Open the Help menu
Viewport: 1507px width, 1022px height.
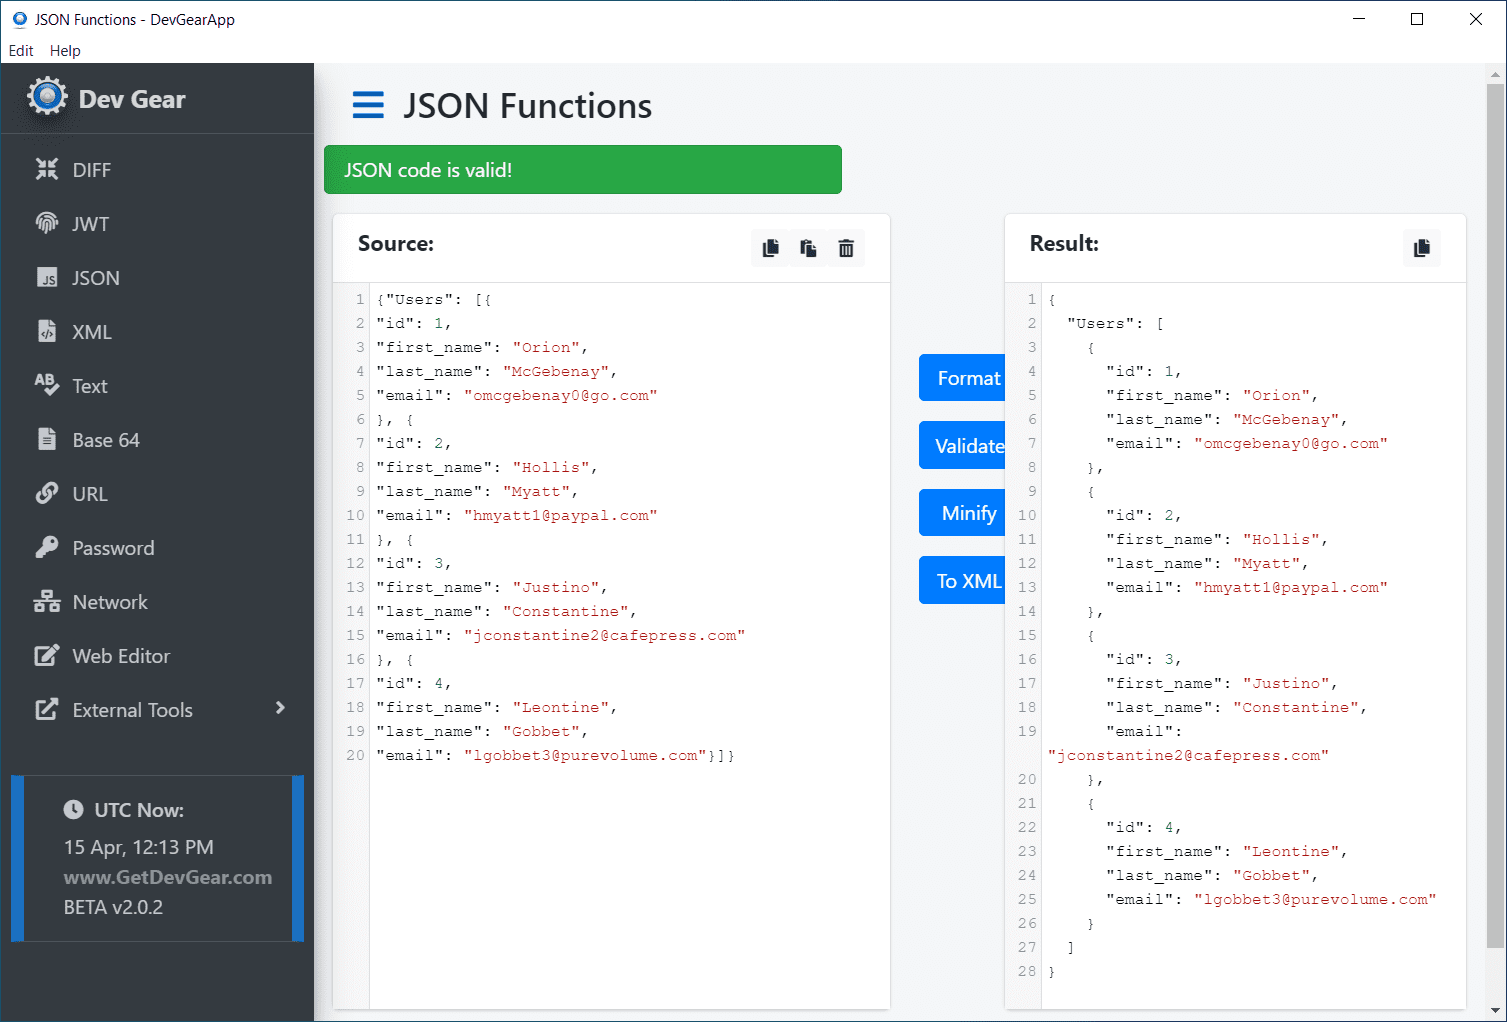pyautogui.click(x=65, y=50)
